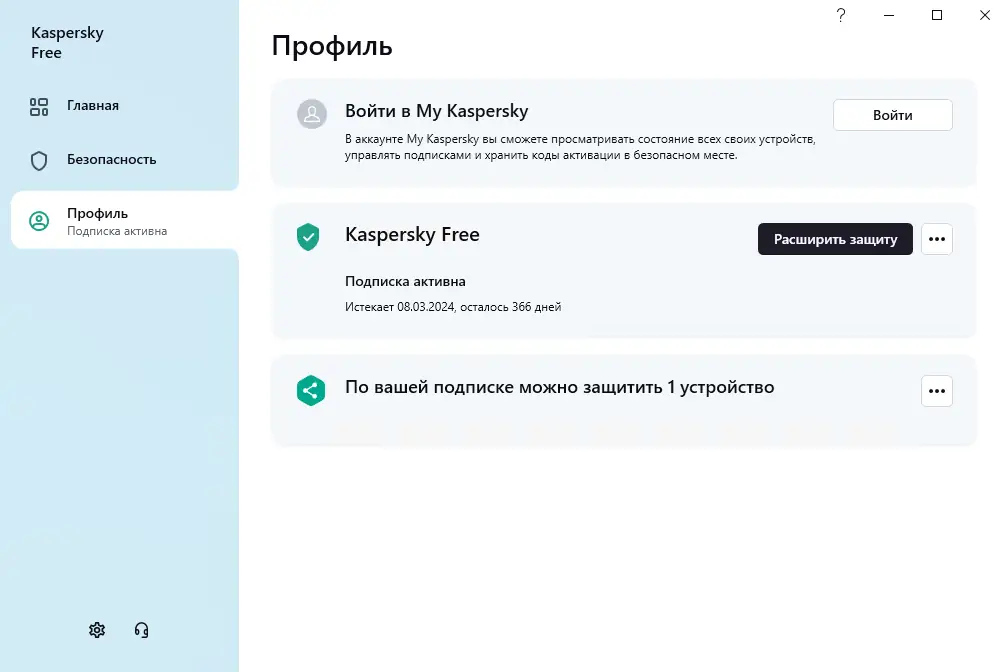Image resolution: width=1007 pixels, height=672 pixels.
Task: Open more options for Kaspersky Free subscription
Action: [936, 239]
